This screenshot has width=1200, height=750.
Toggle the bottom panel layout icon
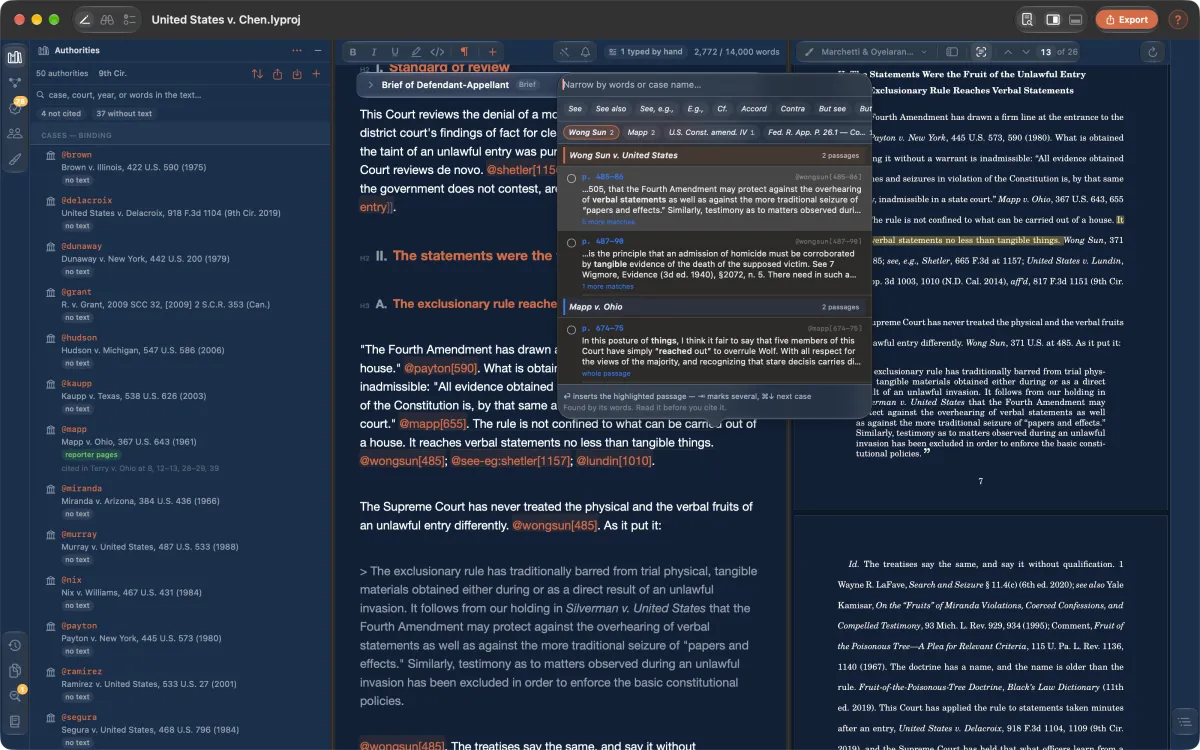(x=1076, y=19)
